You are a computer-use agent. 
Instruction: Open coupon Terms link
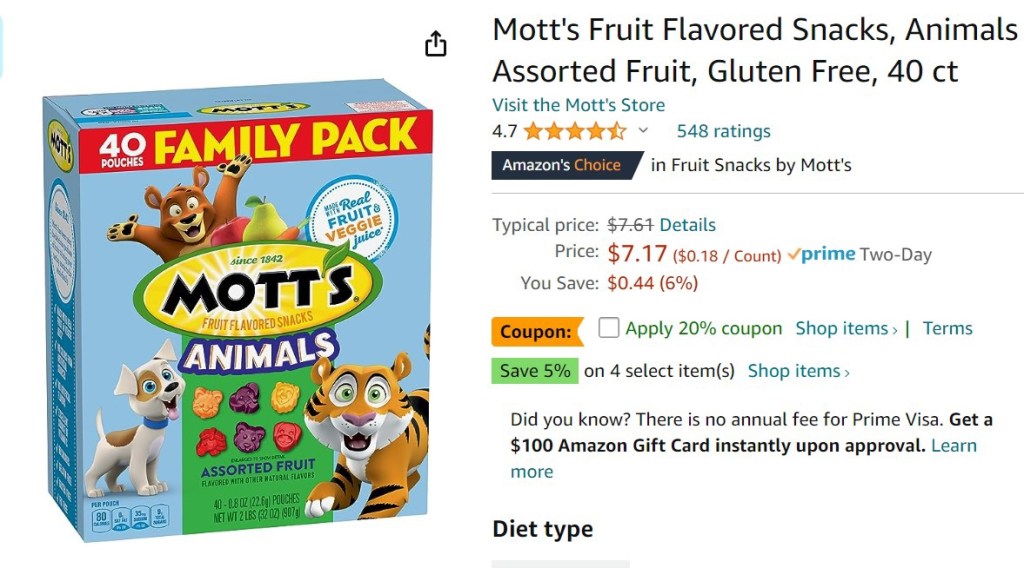click(x=947, y=328)
